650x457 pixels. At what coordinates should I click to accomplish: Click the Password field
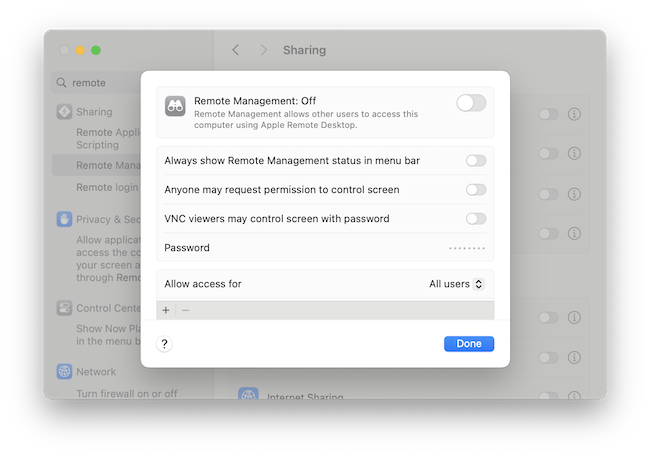coord(466,248)
